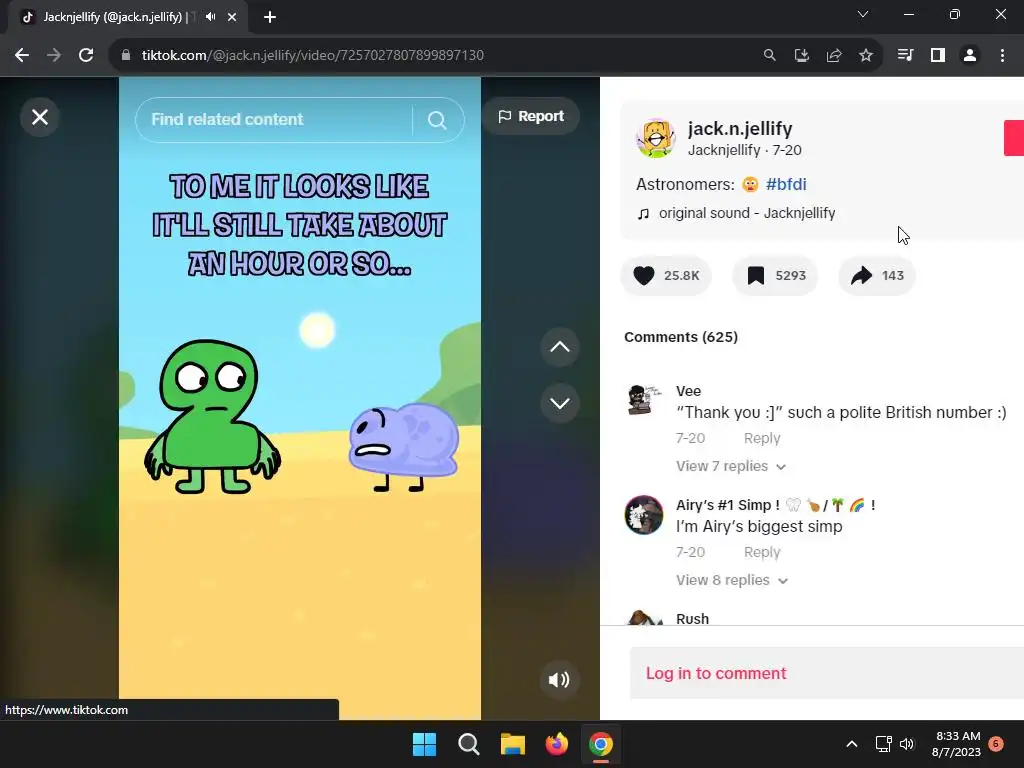Click Log in to comment

716,673
